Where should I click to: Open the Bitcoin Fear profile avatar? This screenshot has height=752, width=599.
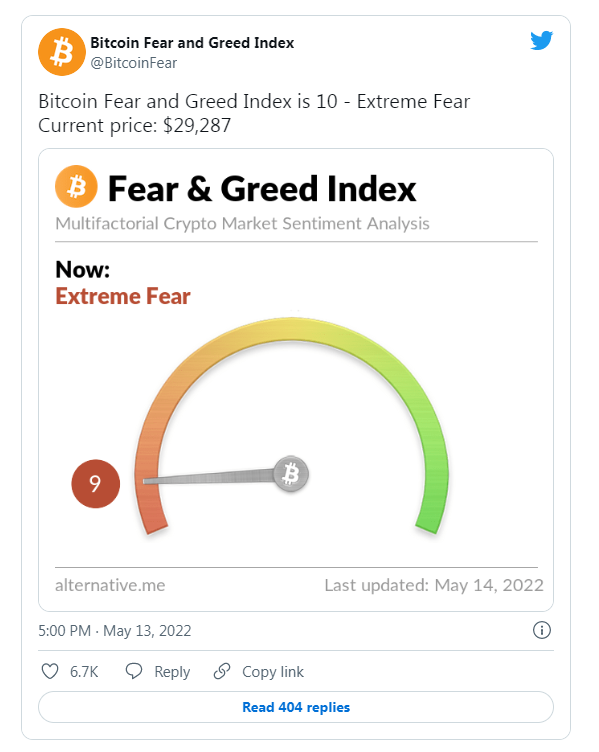(x=62, y=52)
